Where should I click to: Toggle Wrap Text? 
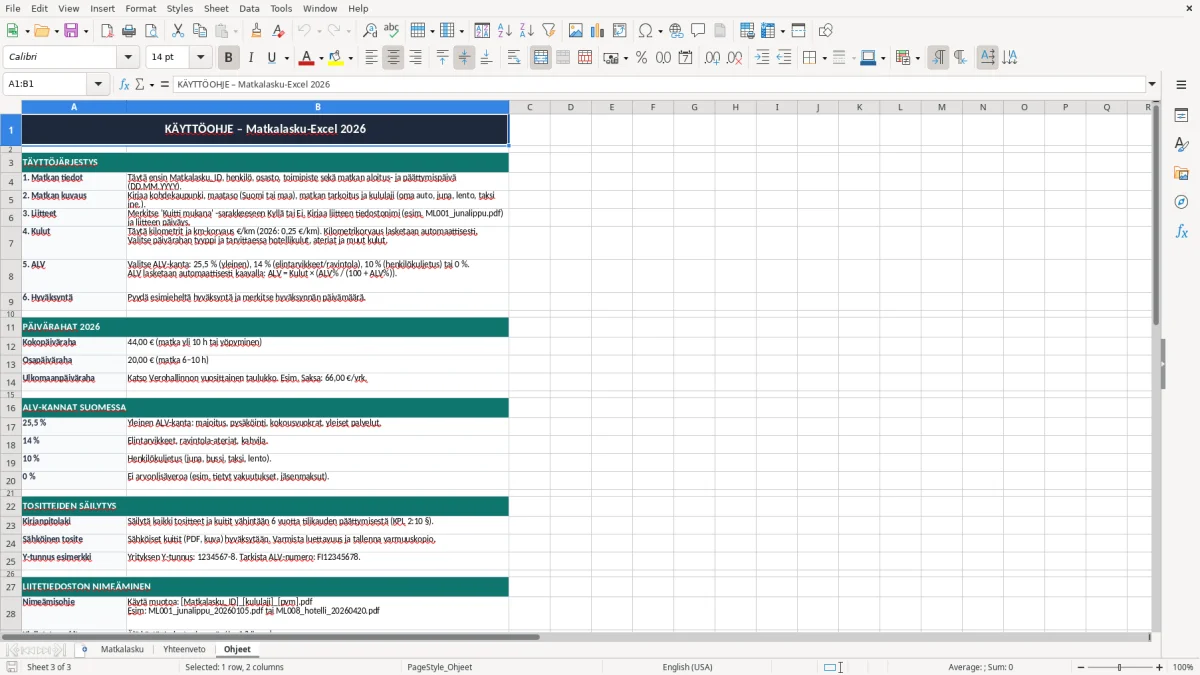click(x=513, y=58)
